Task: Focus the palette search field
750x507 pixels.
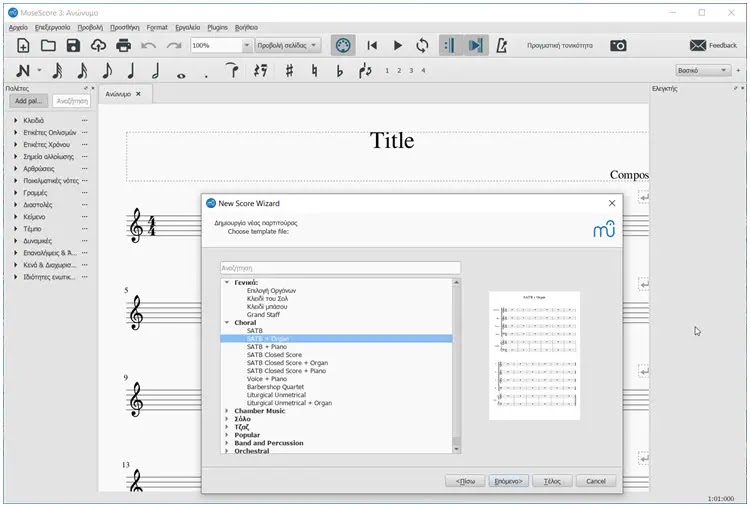Action: point(71,100)
